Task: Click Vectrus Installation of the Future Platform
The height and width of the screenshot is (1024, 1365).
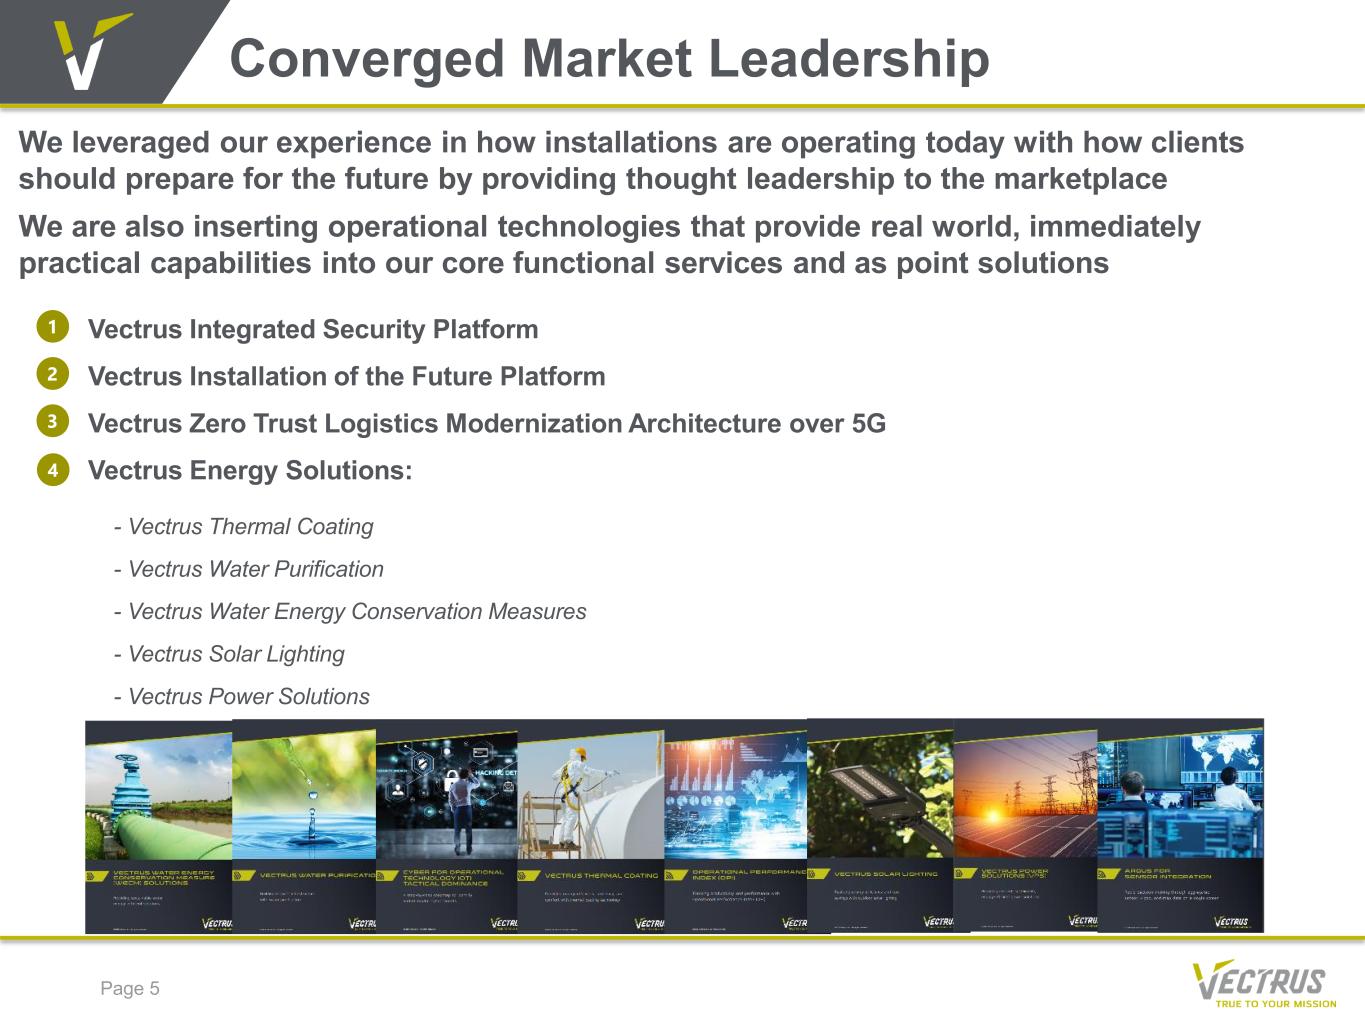Action: coord(347,376)
